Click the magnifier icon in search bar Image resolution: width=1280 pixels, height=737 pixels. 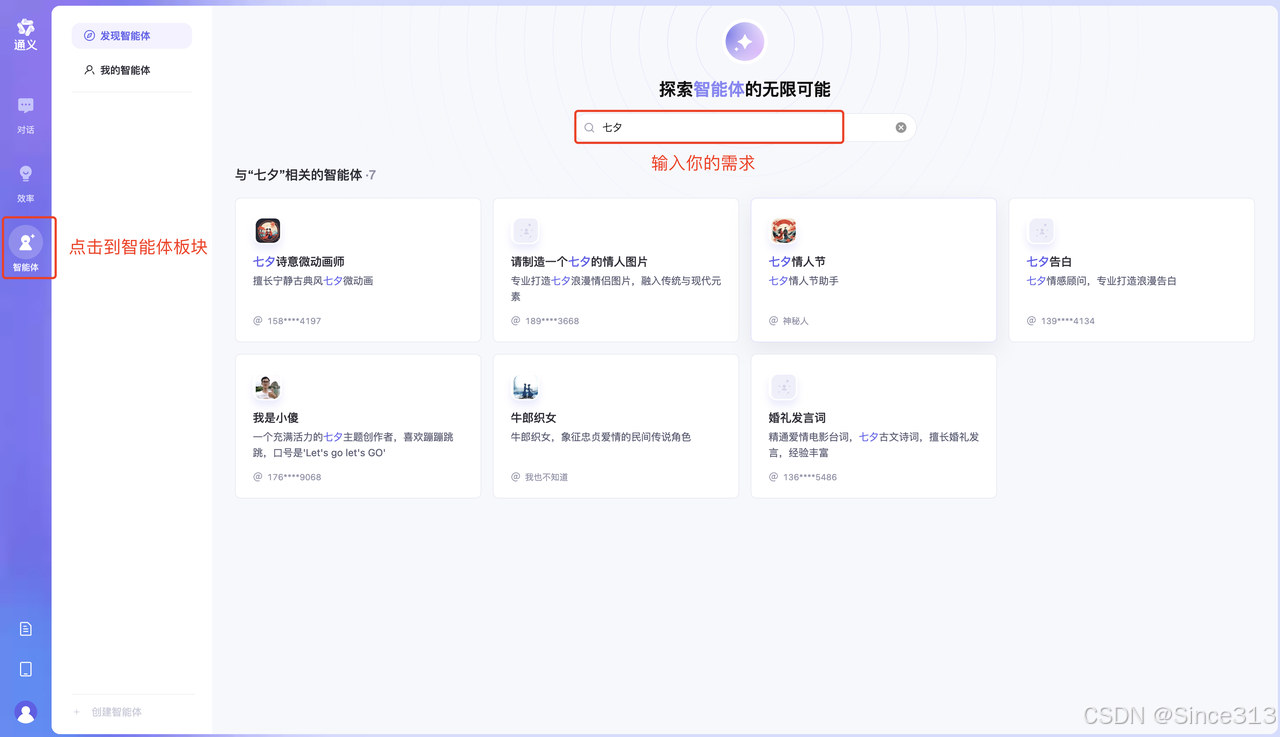click(591, 126)
